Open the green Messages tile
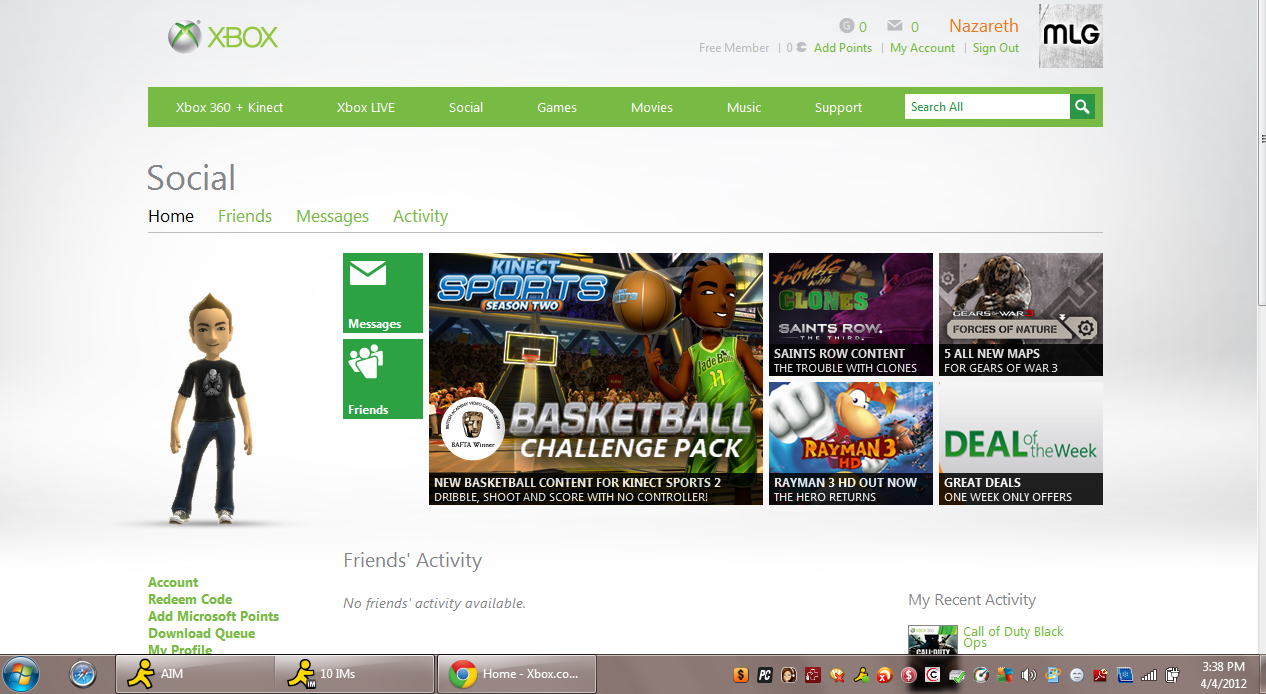 [383, 293]
